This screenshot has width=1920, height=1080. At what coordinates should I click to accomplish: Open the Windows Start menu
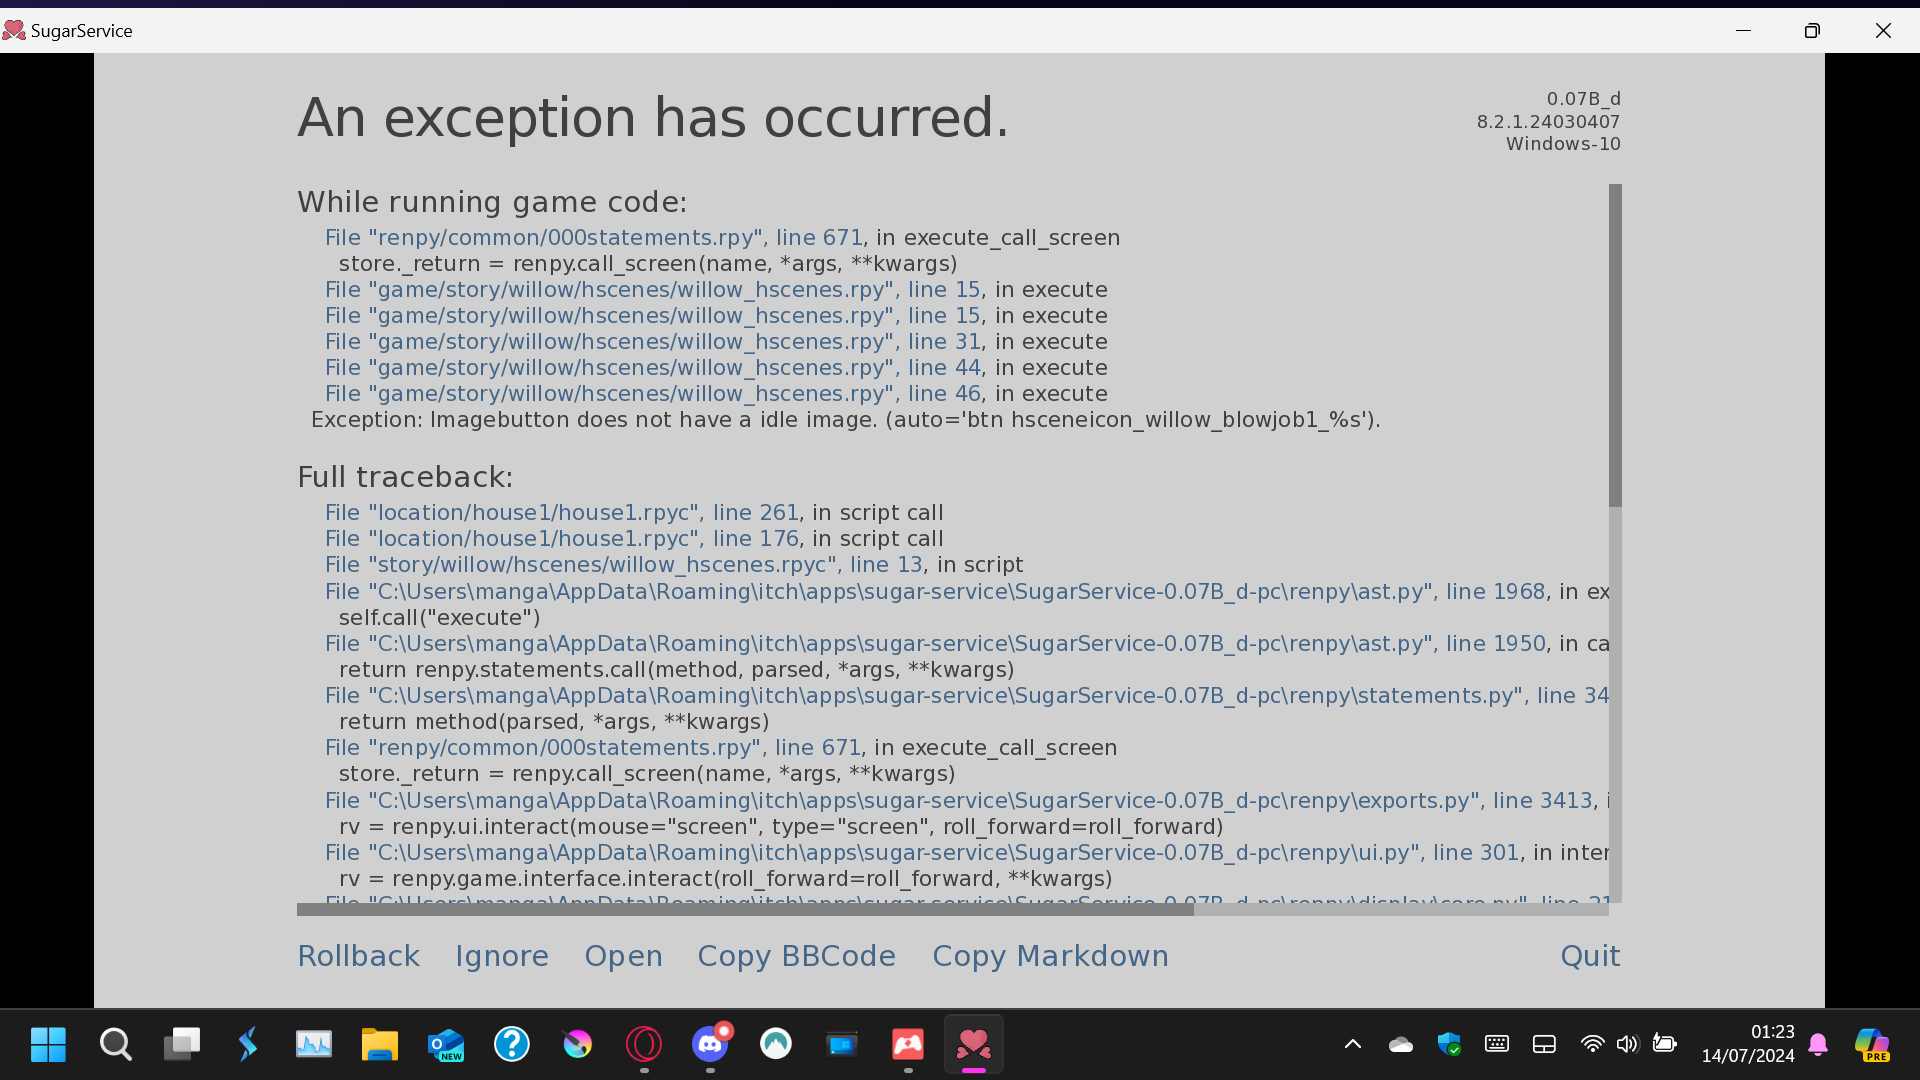point(48,1045)
